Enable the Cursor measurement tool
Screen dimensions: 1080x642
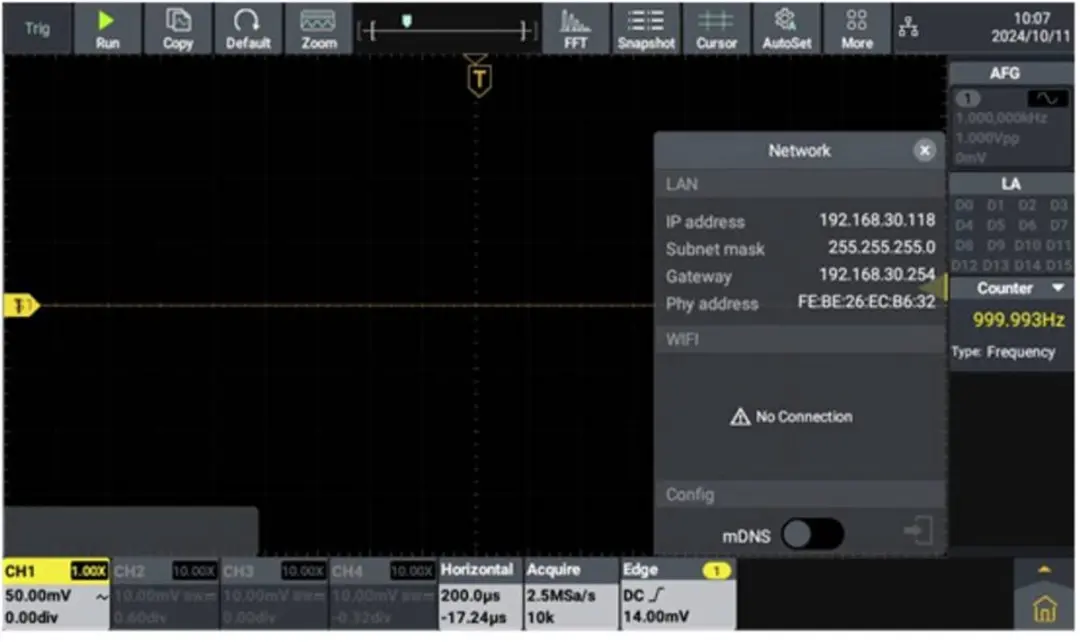716,29
